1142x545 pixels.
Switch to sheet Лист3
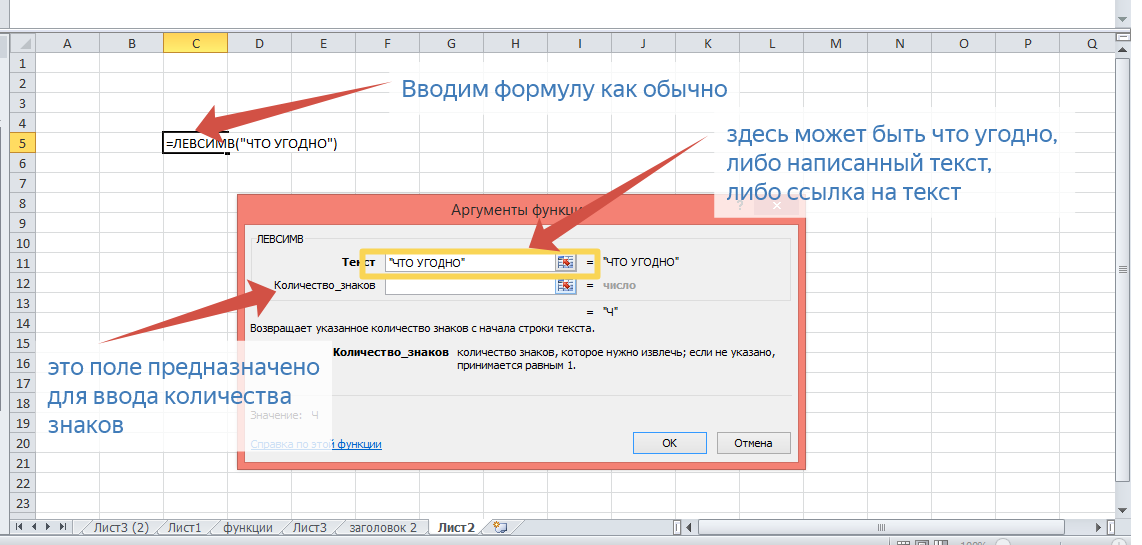click(310, 528)
